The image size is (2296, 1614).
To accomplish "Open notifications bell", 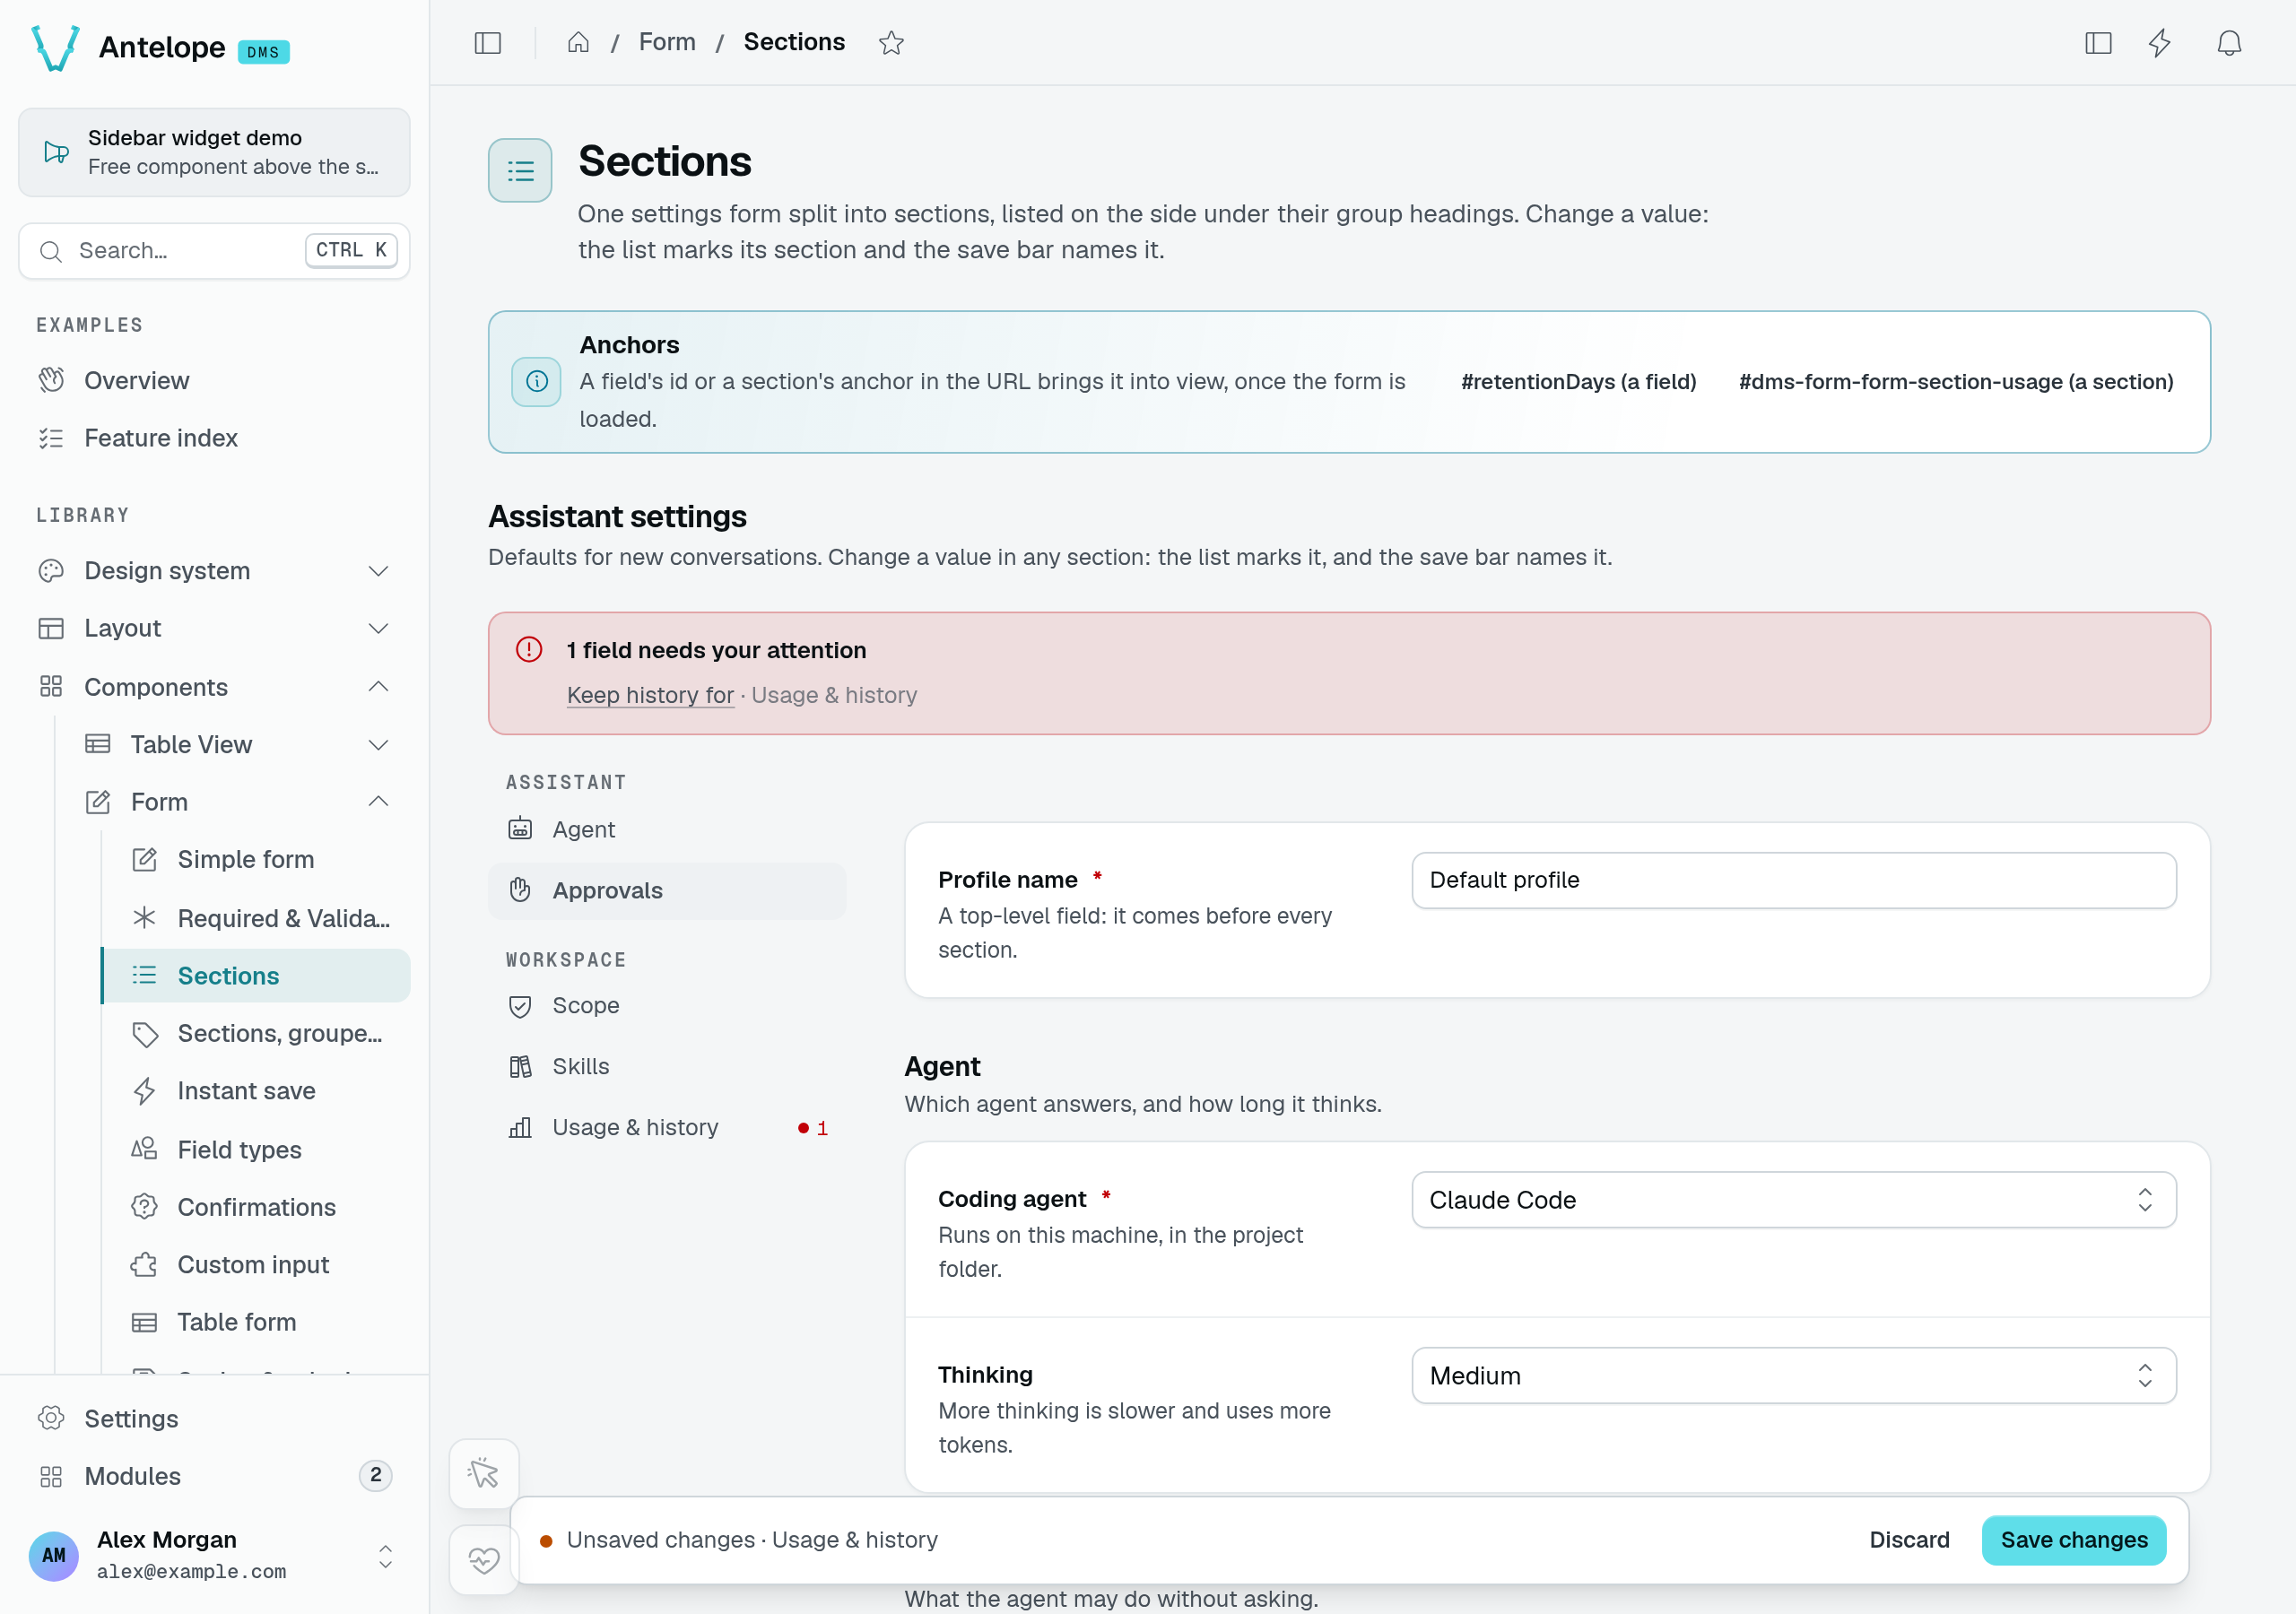I will [2229, 43].
